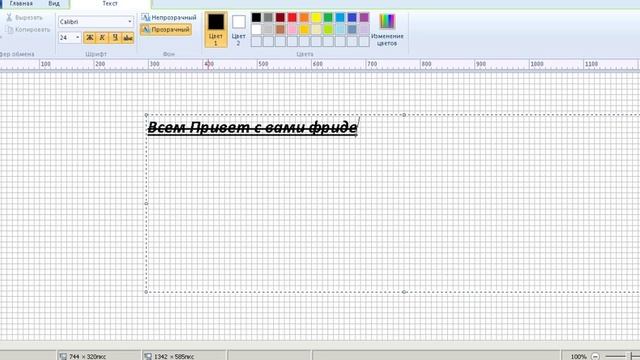
Task: Select Прозрачный (transparent) background option
Action: coord(166,29)
